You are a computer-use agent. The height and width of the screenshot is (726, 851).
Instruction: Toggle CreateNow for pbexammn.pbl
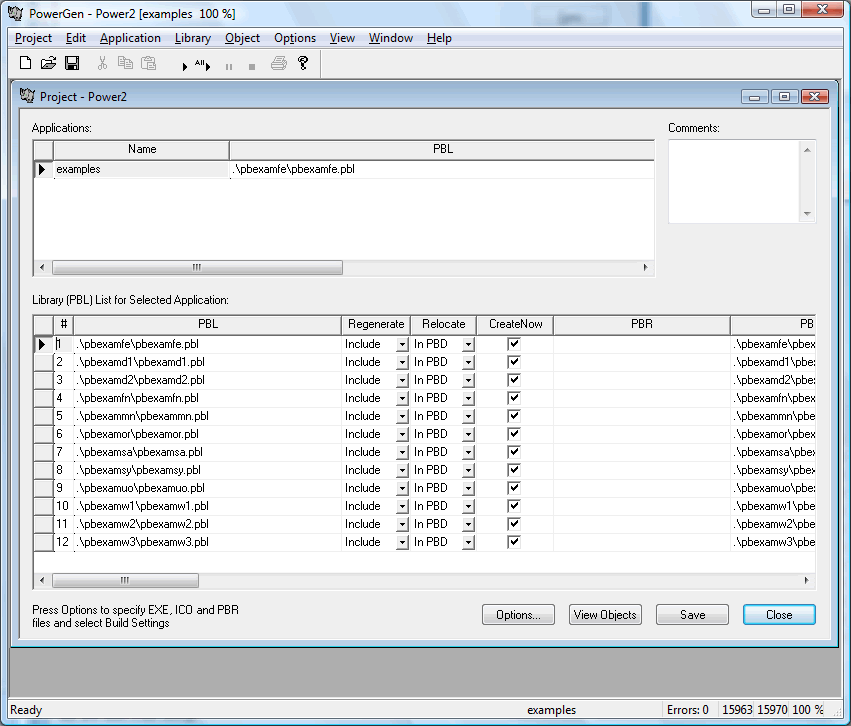(x=514, y=416)
